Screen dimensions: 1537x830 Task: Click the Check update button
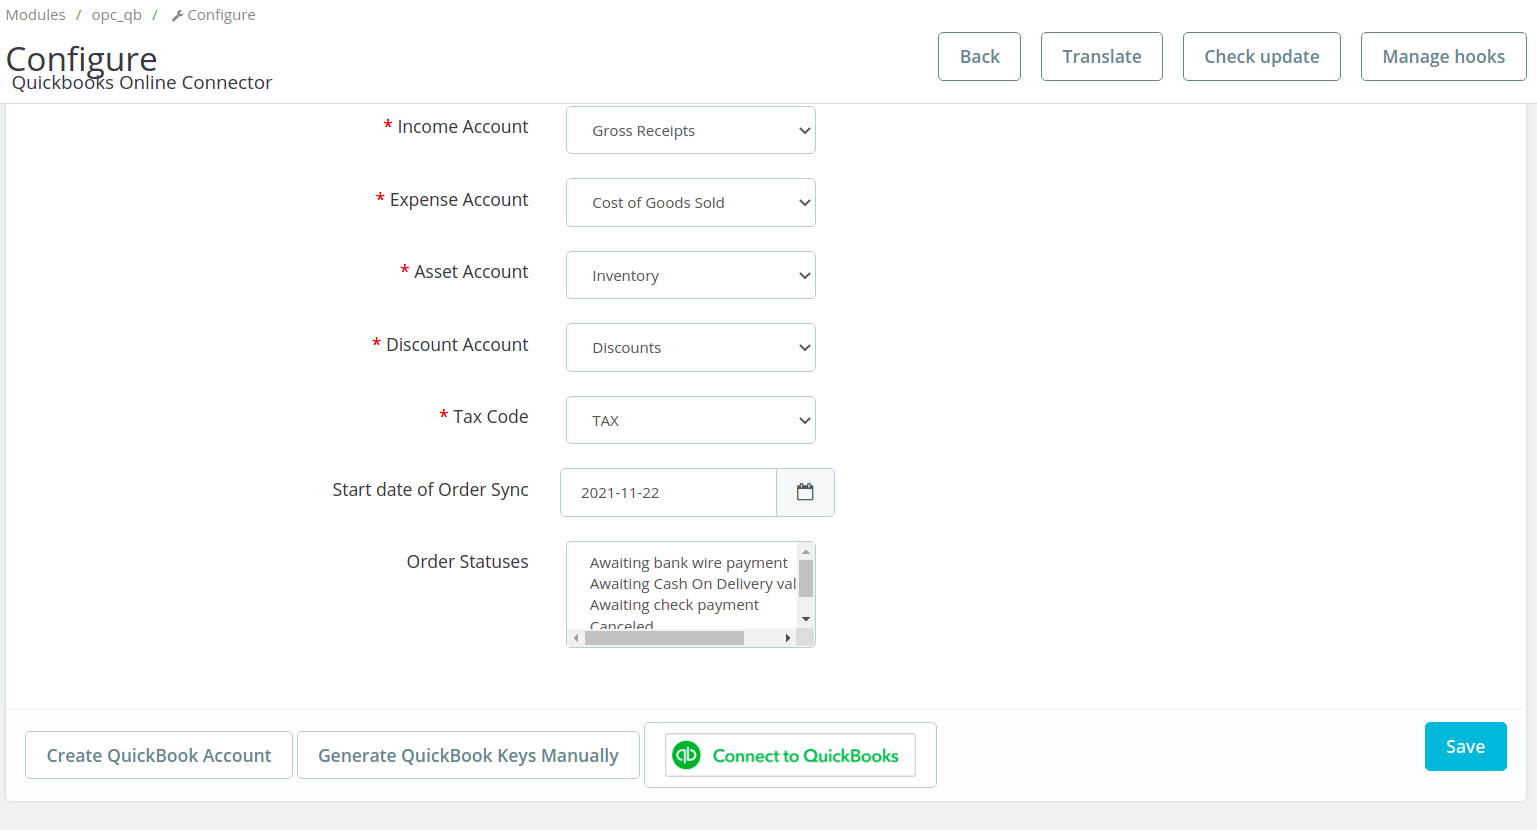pyautogui.click(x=1262, y=56)
